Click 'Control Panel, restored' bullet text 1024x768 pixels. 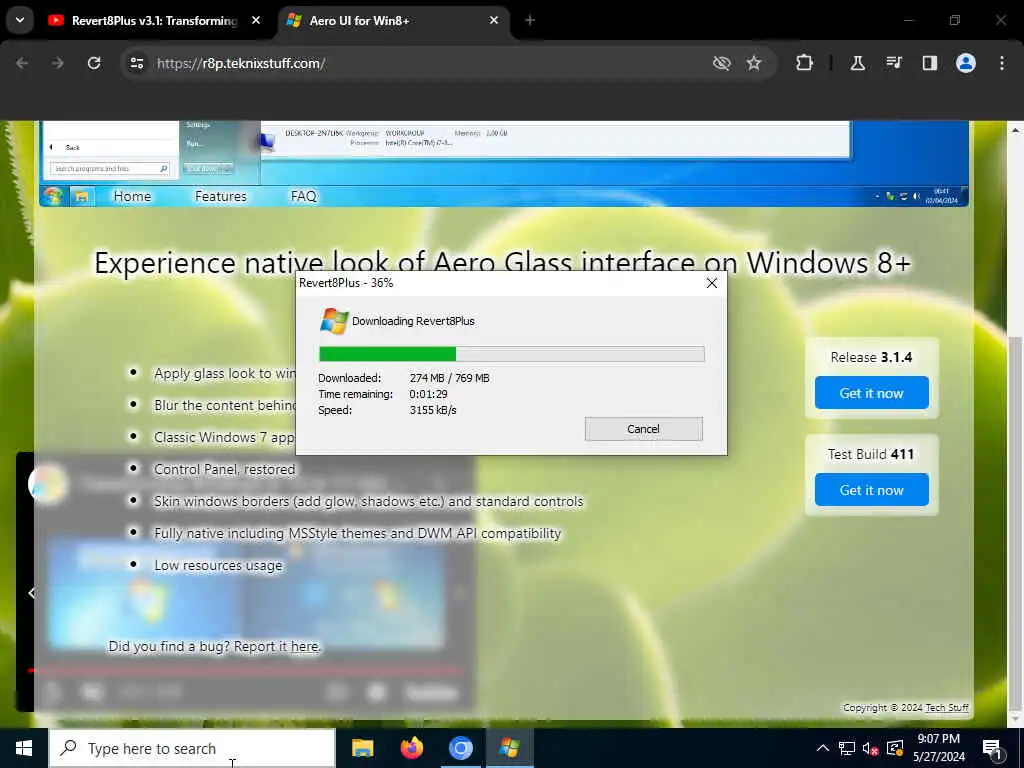coord(225,469)
